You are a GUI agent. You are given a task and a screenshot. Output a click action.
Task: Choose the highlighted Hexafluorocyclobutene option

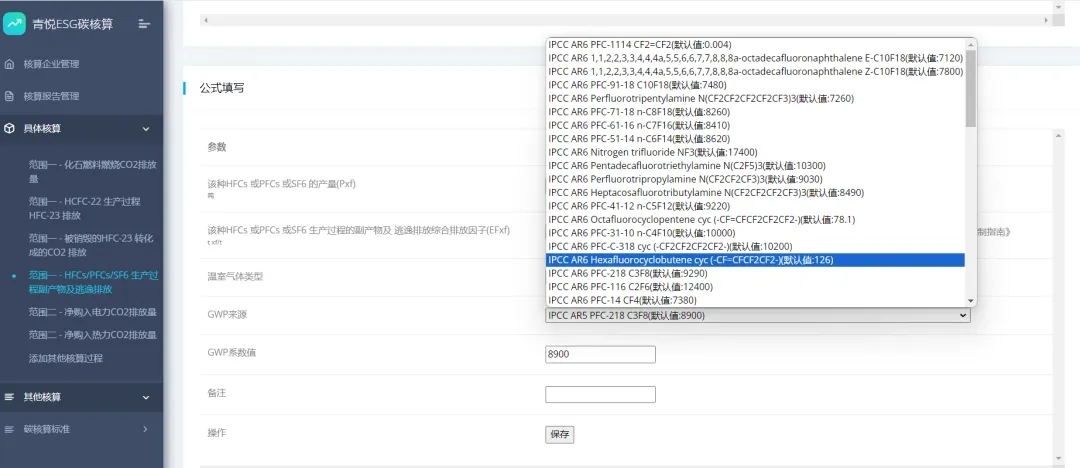[x=755, y=260]
